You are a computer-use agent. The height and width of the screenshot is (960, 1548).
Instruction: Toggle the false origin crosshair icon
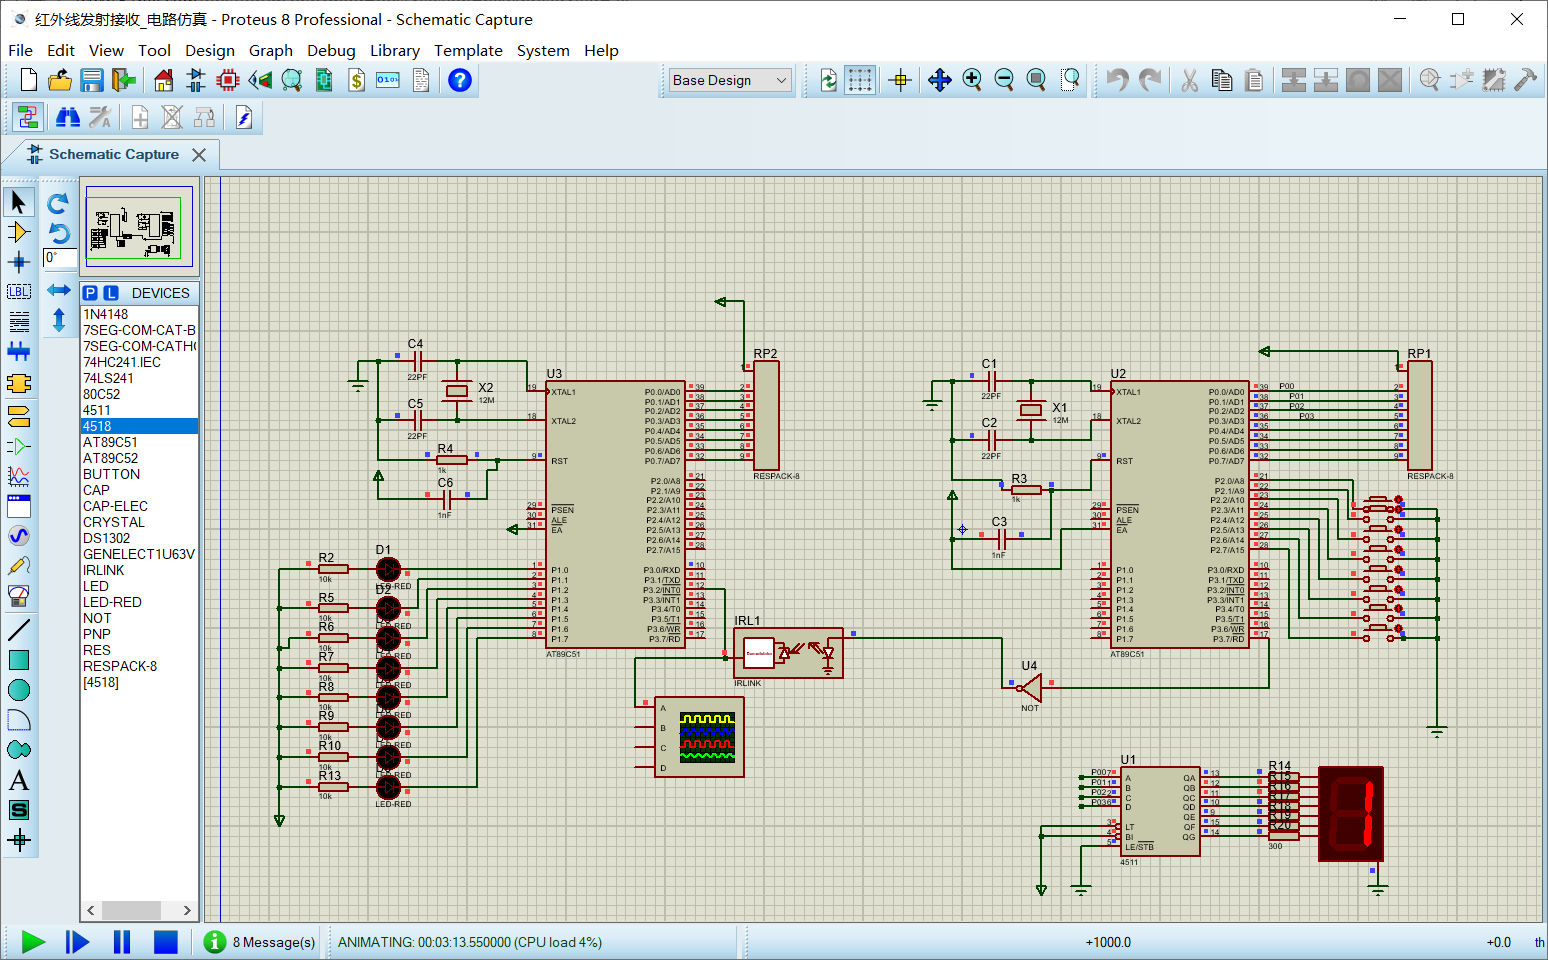[x=900, y=80]
